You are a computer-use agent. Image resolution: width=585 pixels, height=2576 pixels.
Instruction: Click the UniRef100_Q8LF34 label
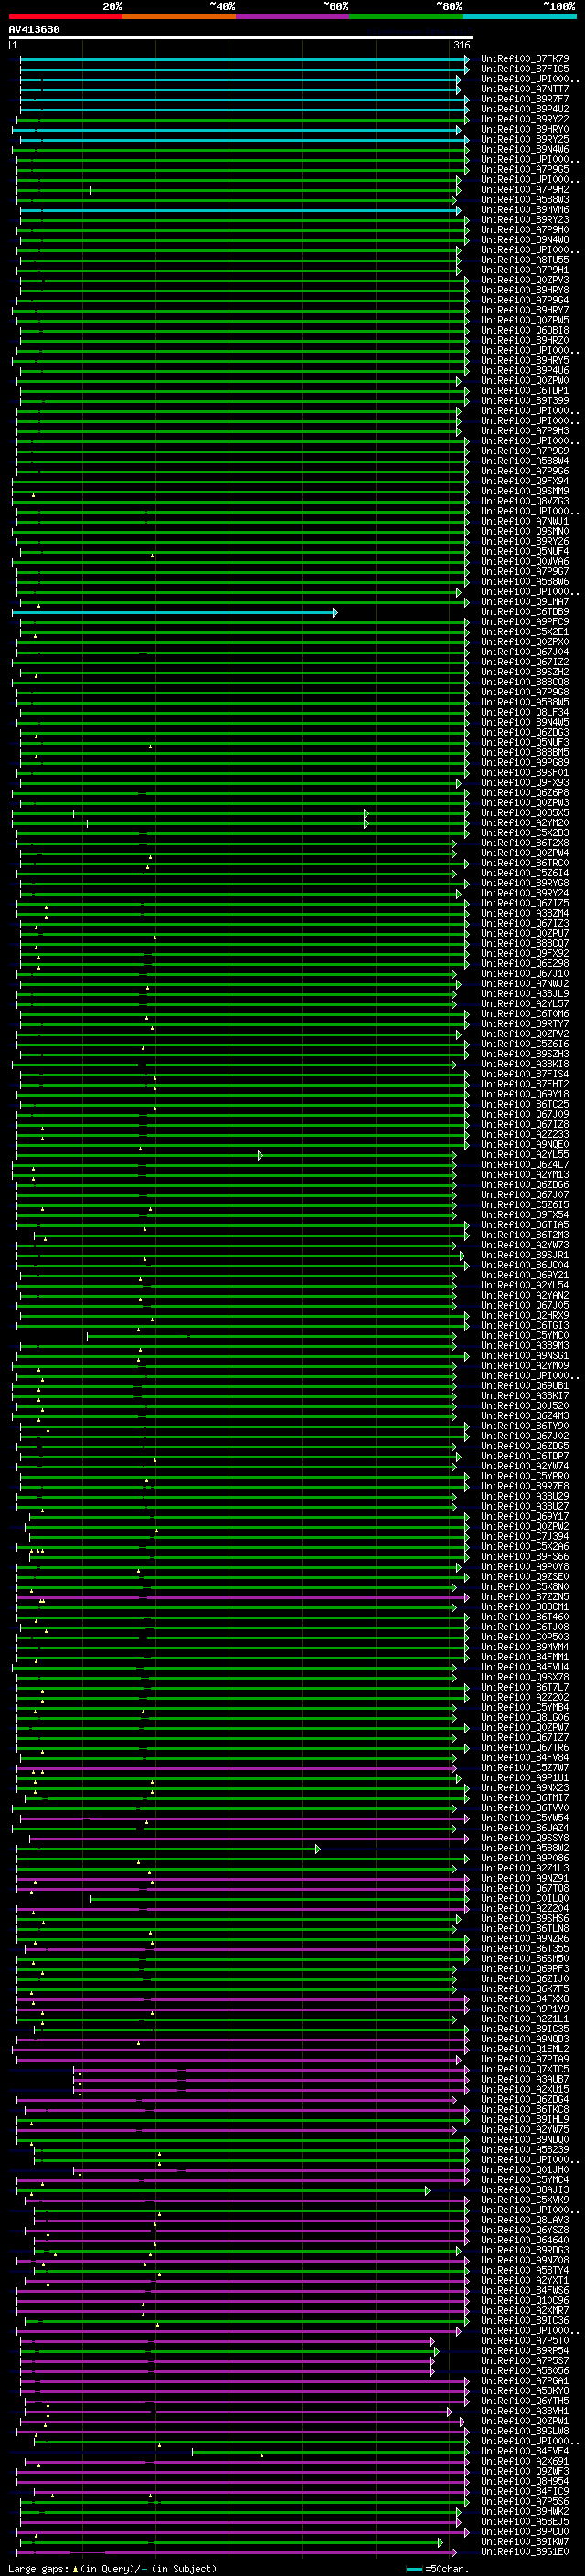click(525, 713)
